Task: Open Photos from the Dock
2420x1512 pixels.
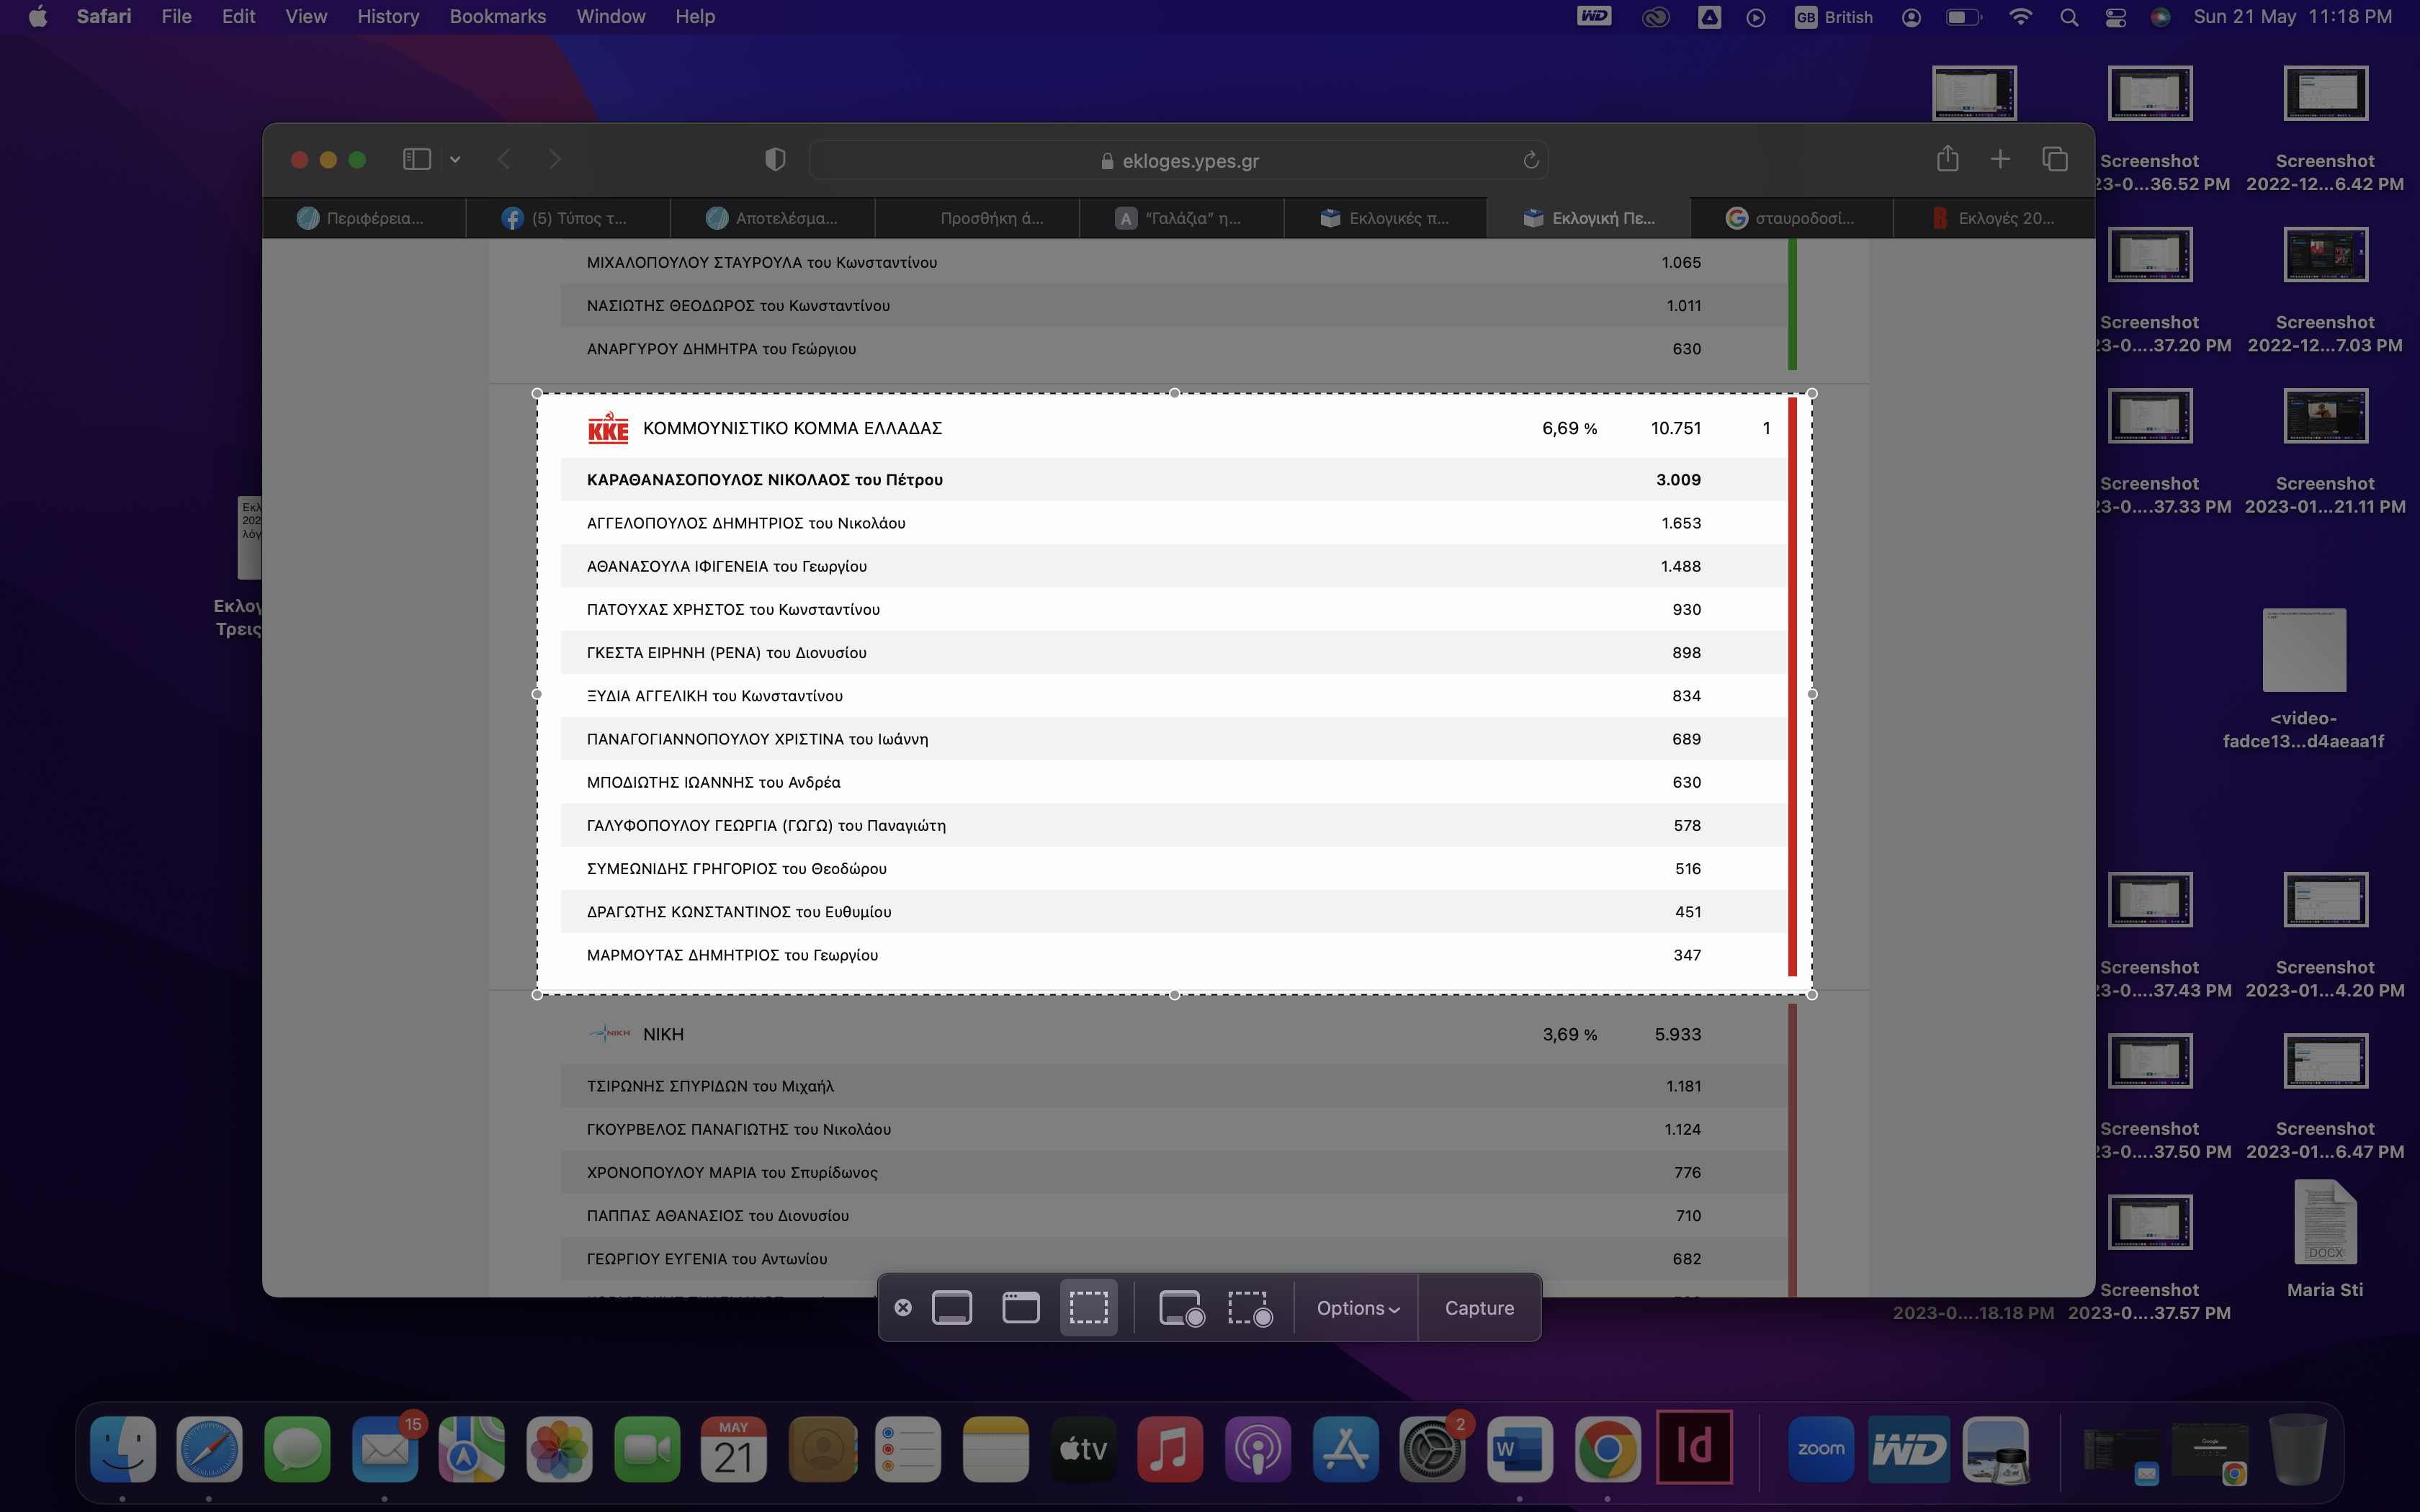Action: [x=560, y=1449]
